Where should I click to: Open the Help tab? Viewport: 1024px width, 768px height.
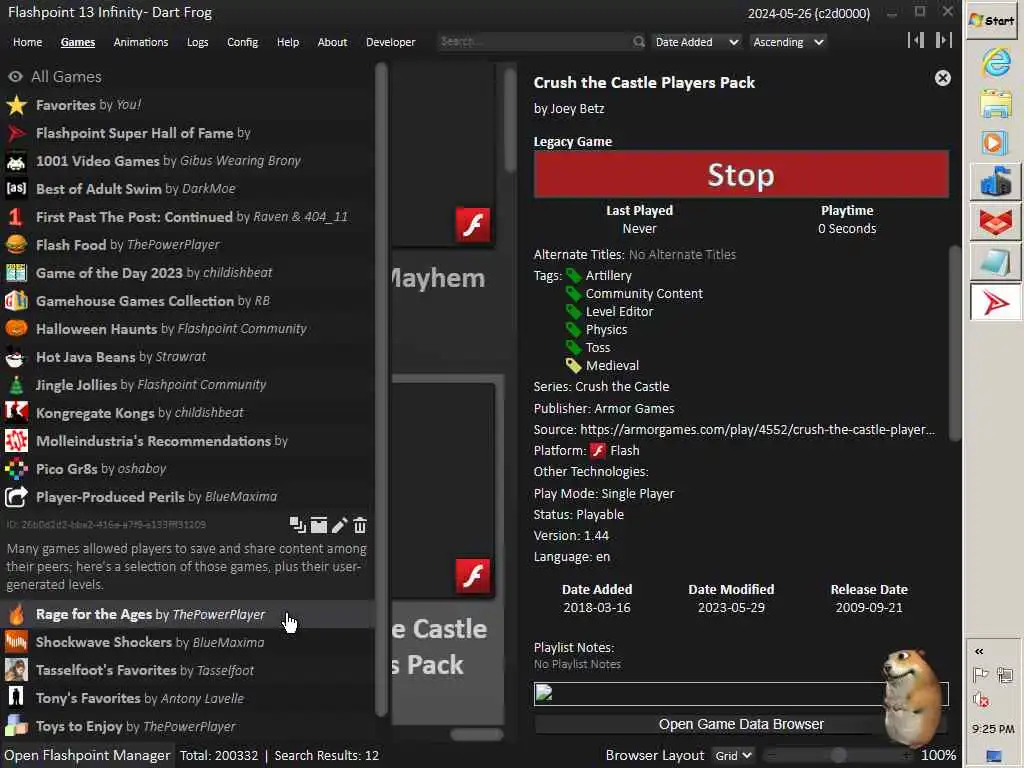pyautogui.click(x=287, y=42)
